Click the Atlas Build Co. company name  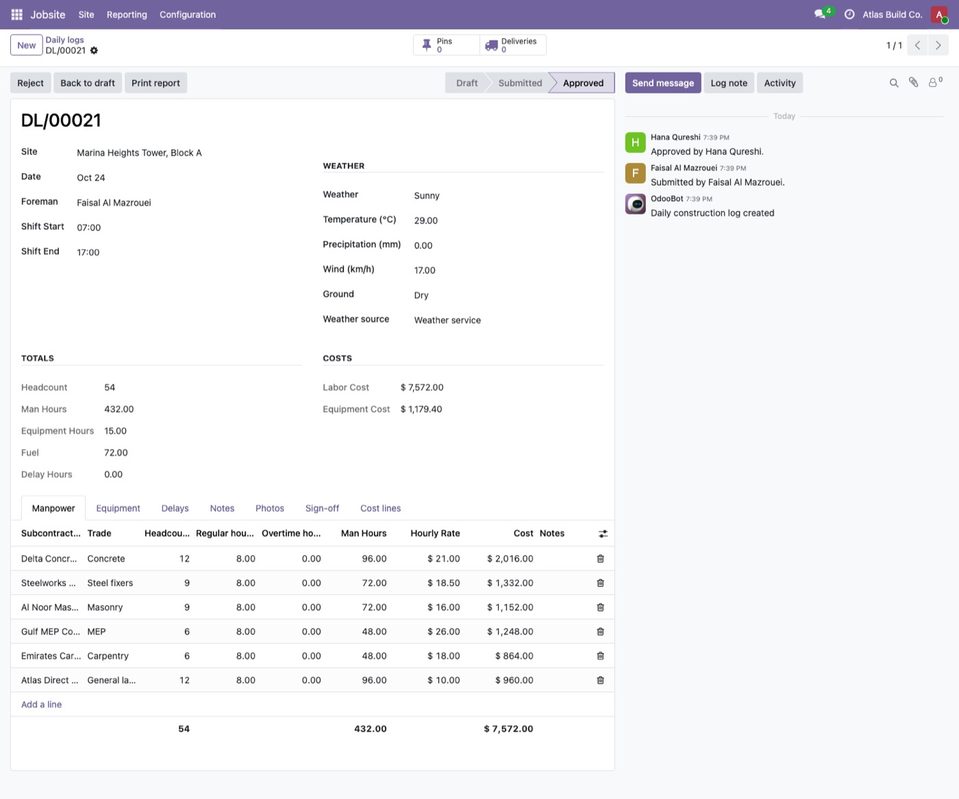coord(892,15)
